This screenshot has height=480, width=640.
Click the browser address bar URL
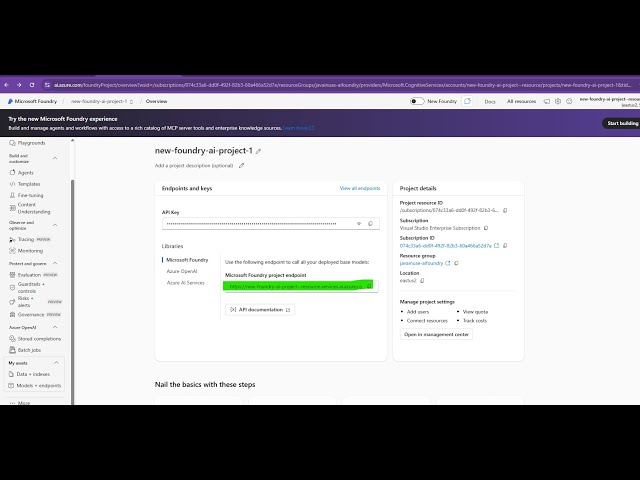[x=342, y=85]
